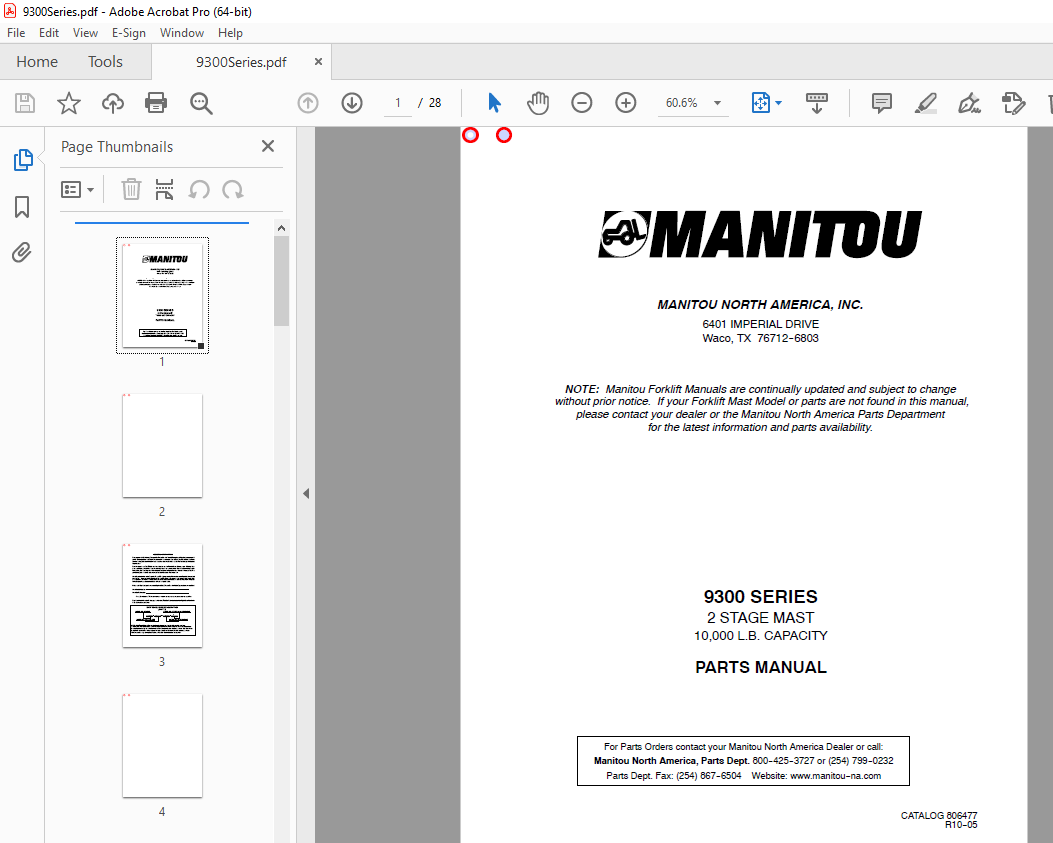This screenshot has height=843, width=1053.
Task: Switch to the Tools tab
Action: (x=105, y=62)
